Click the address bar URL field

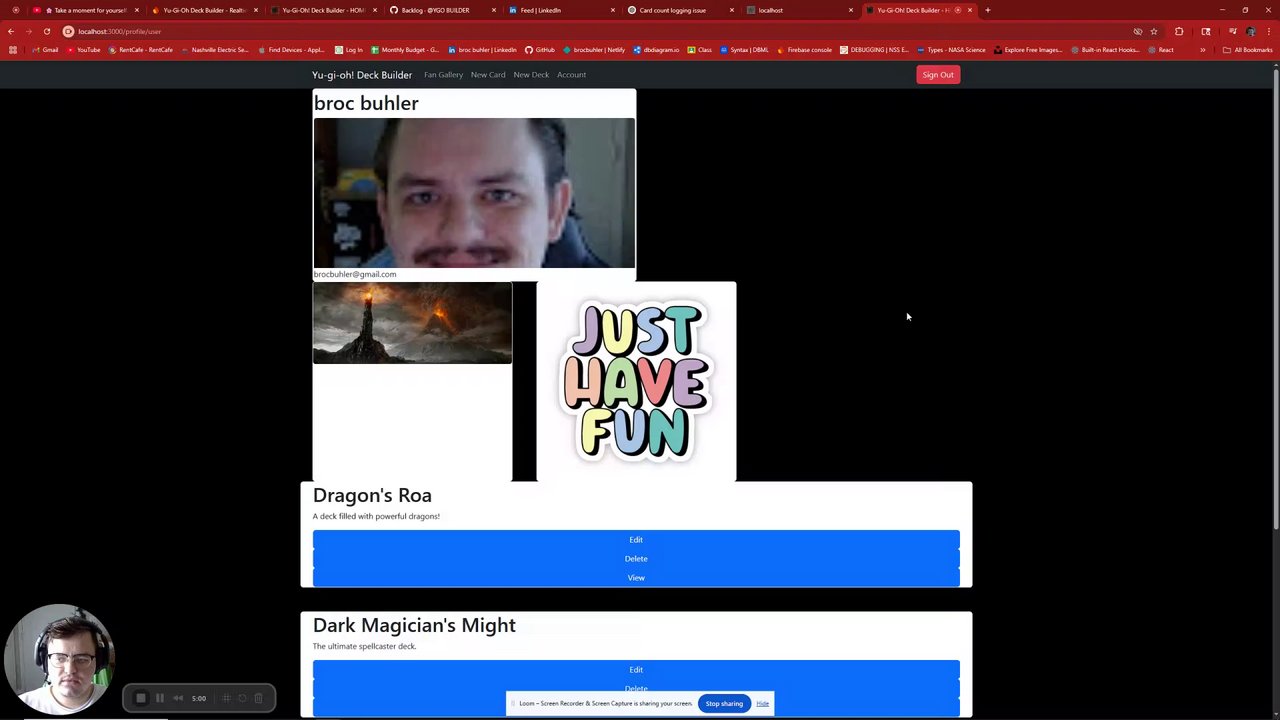click(x=600, y=31)
